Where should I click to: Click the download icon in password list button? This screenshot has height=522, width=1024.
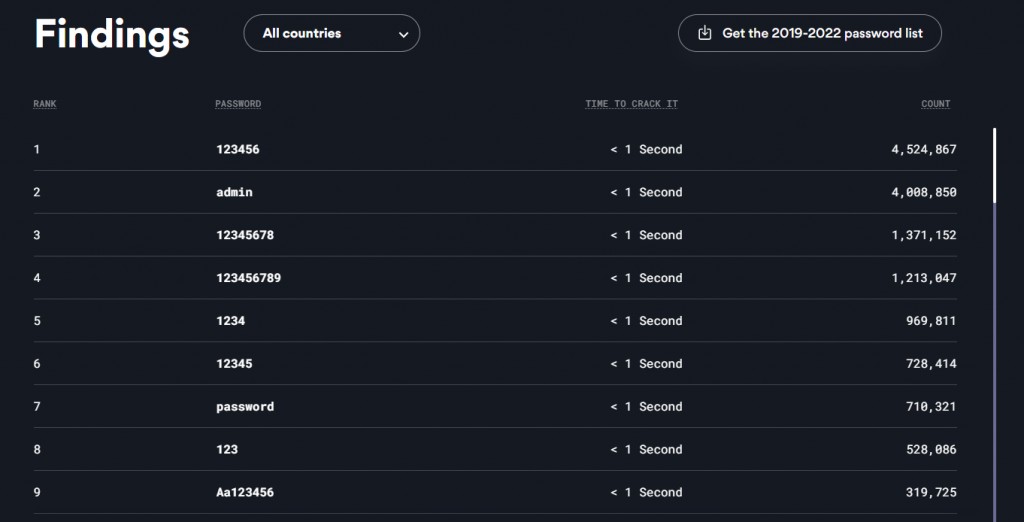[x=704, y=33]
